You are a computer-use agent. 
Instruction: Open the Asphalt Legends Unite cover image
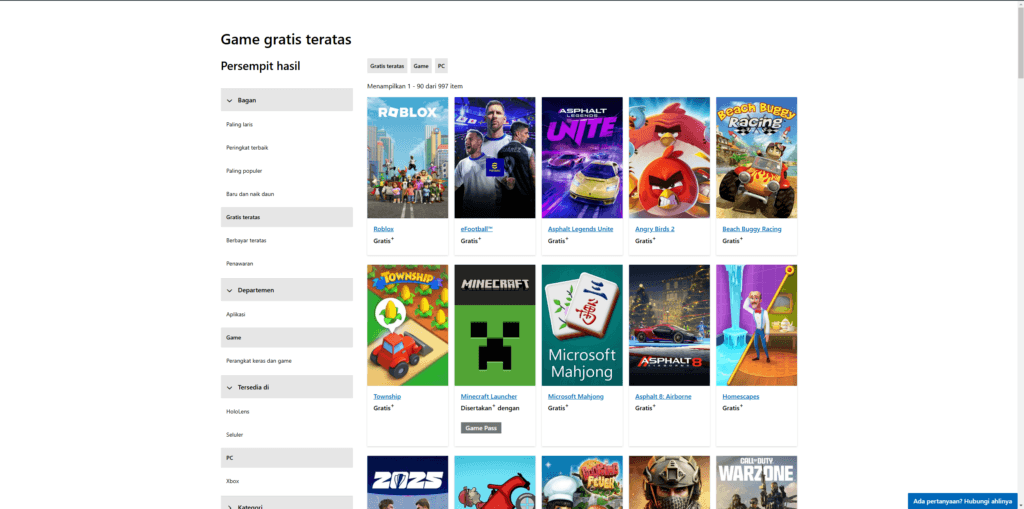(582, 157)
